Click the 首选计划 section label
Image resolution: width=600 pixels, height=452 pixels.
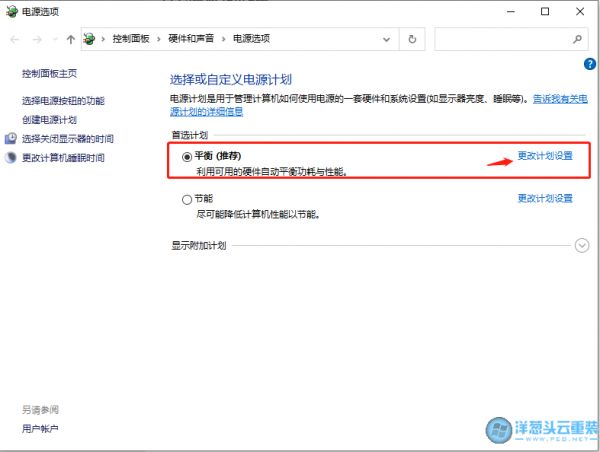pos(190,135)
